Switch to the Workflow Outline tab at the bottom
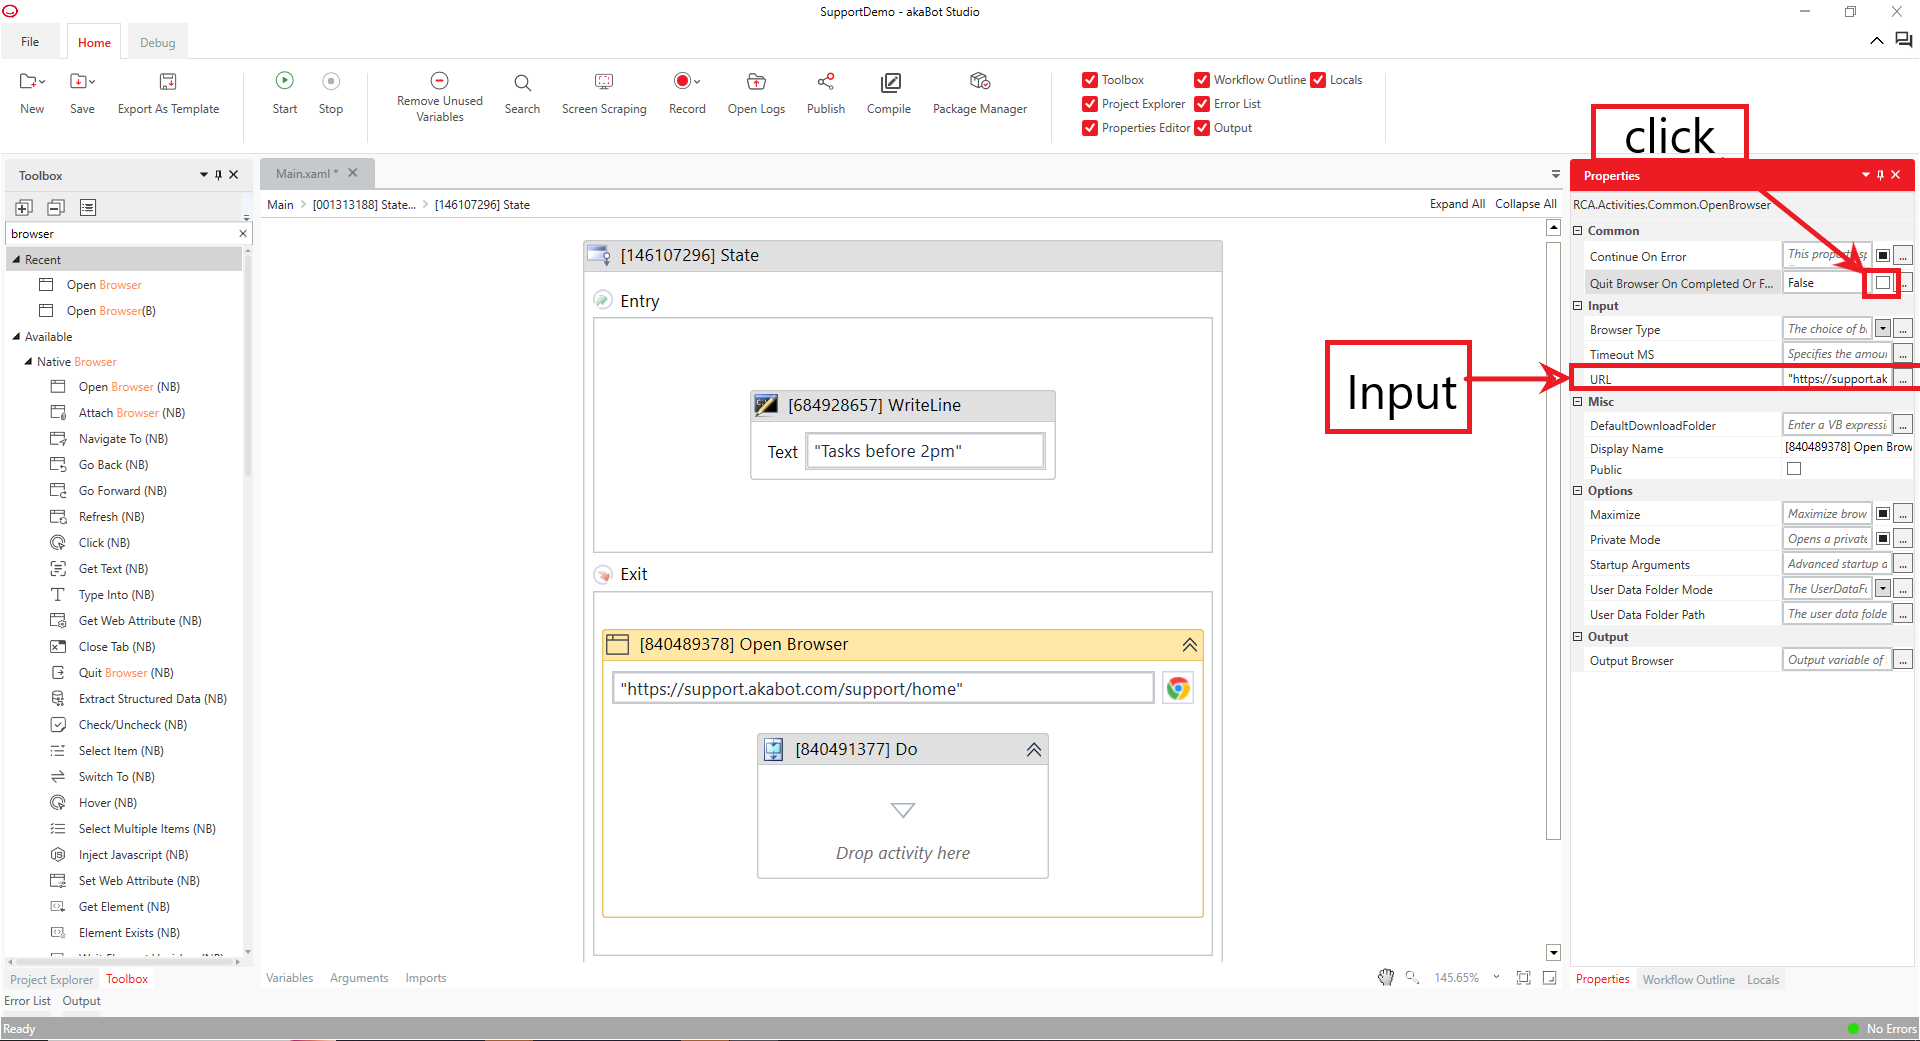This screenshot has height=1041, width=1920. click(1688, 980)
